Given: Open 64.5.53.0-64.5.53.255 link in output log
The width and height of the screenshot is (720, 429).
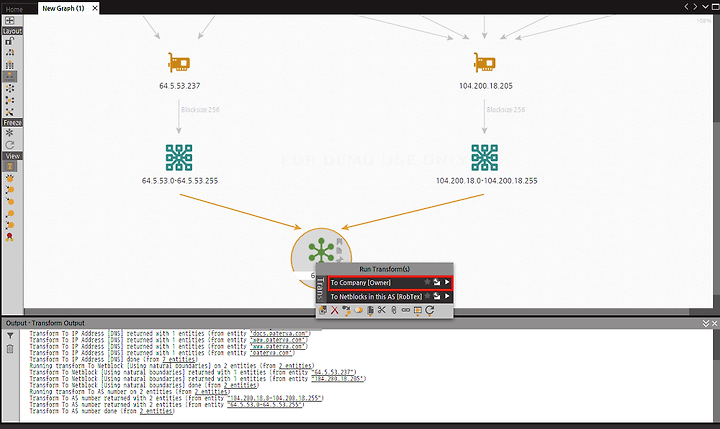Looking at the screenshot, I should (266, 405).
